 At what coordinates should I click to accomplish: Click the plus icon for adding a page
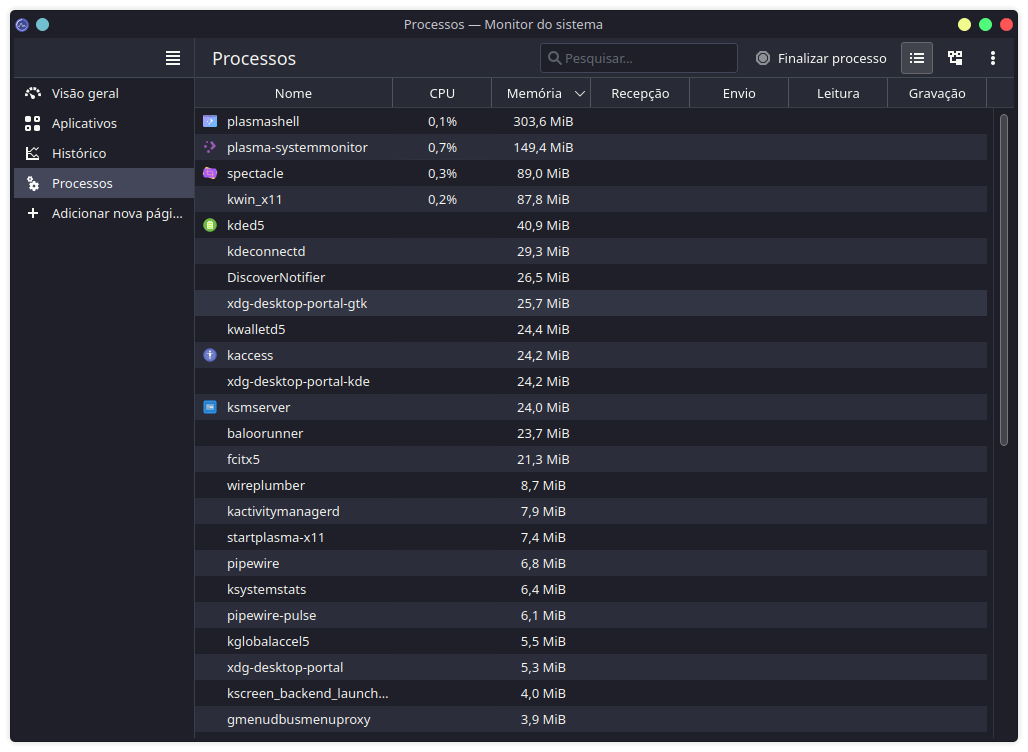[x=33, y=213]
